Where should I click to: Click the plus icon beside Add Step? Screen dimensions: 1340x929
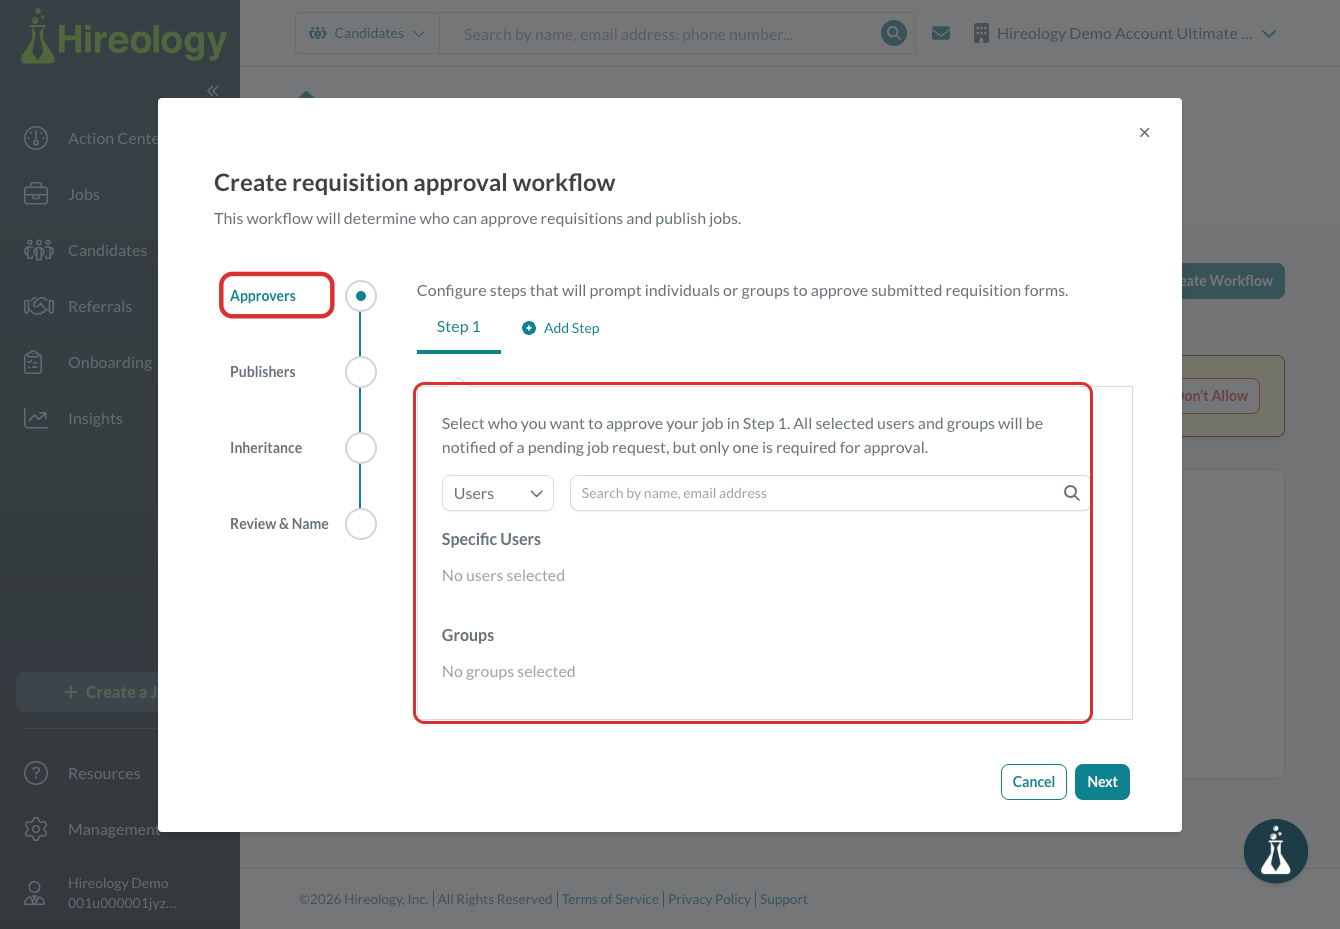pyautogui.click(x=529, y=328)
